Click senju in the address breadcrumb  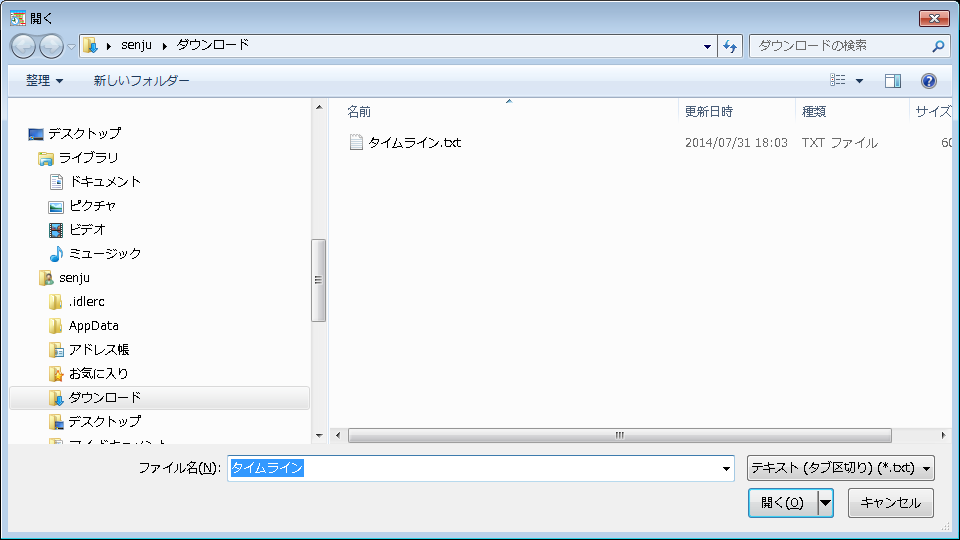click(136, 45)
